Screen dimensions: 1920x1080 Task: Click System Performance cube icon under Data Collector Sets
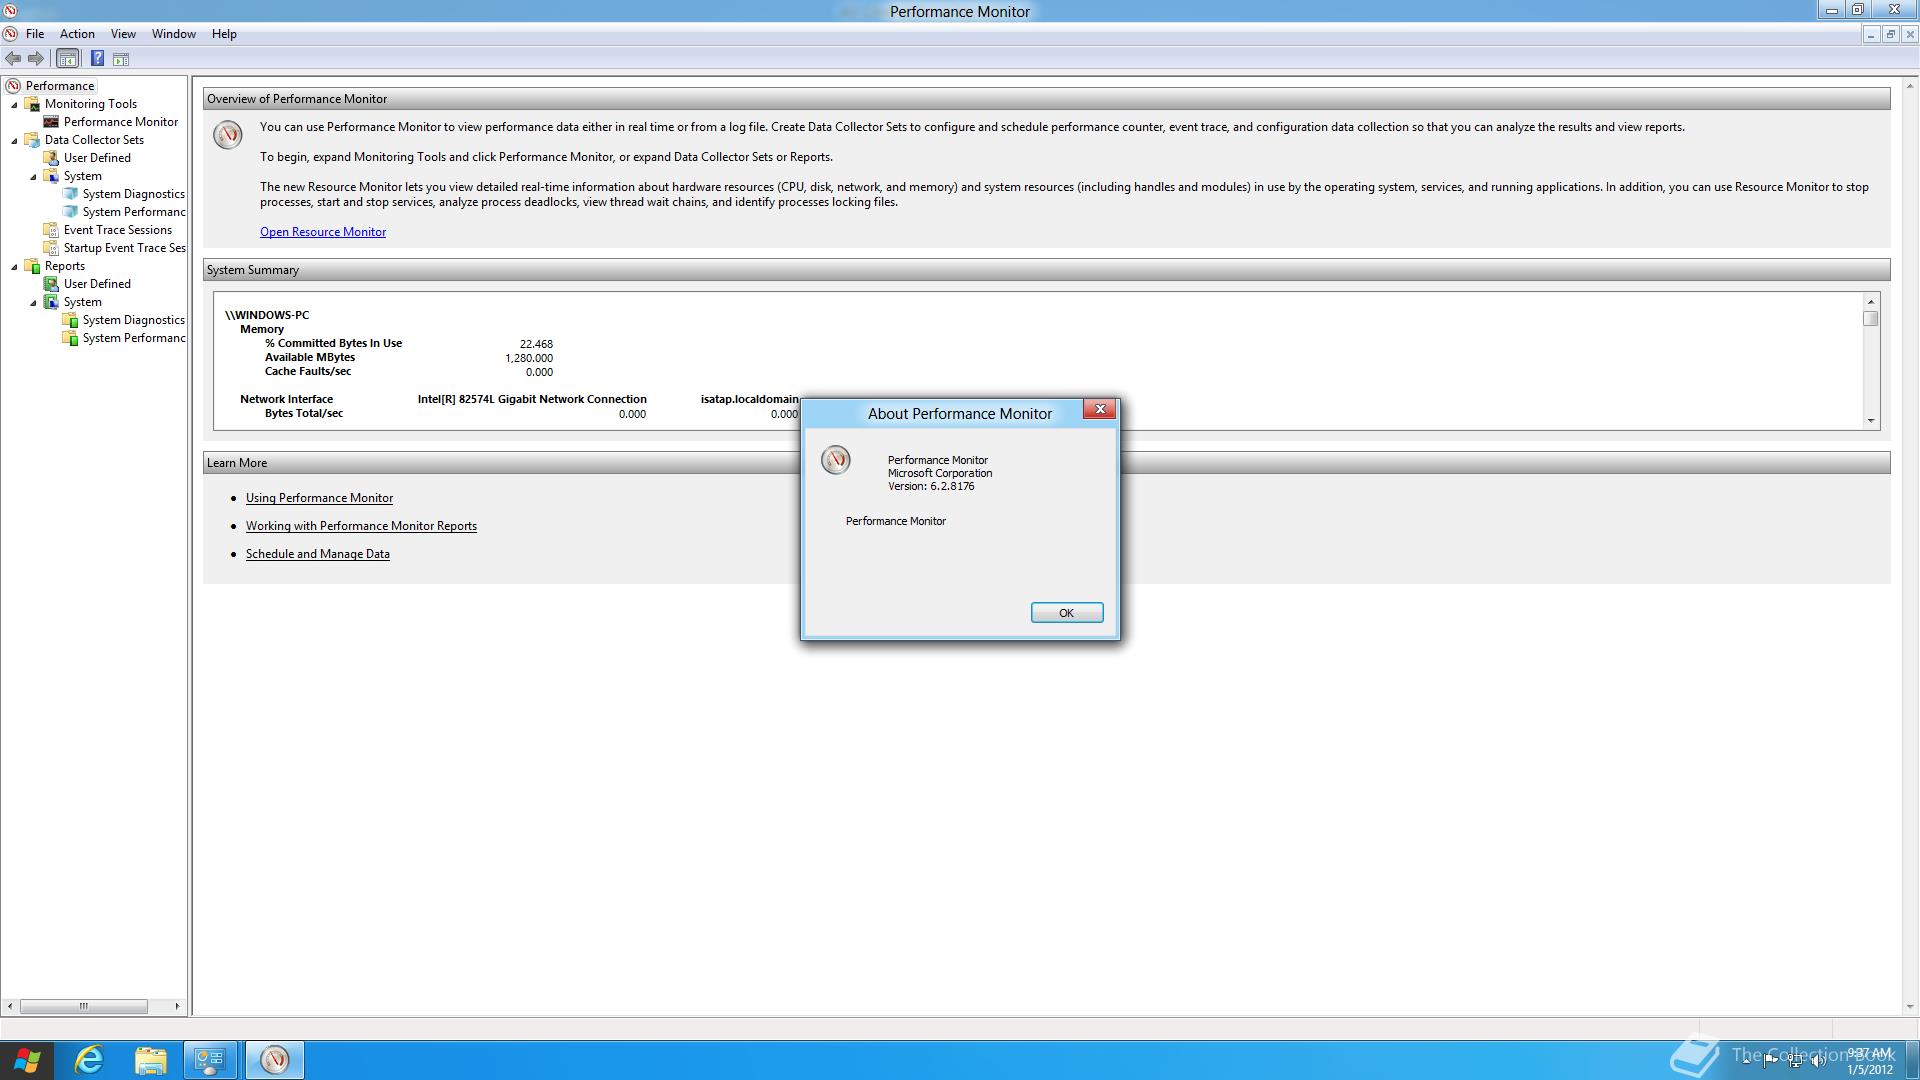click(x=70, y=212)
